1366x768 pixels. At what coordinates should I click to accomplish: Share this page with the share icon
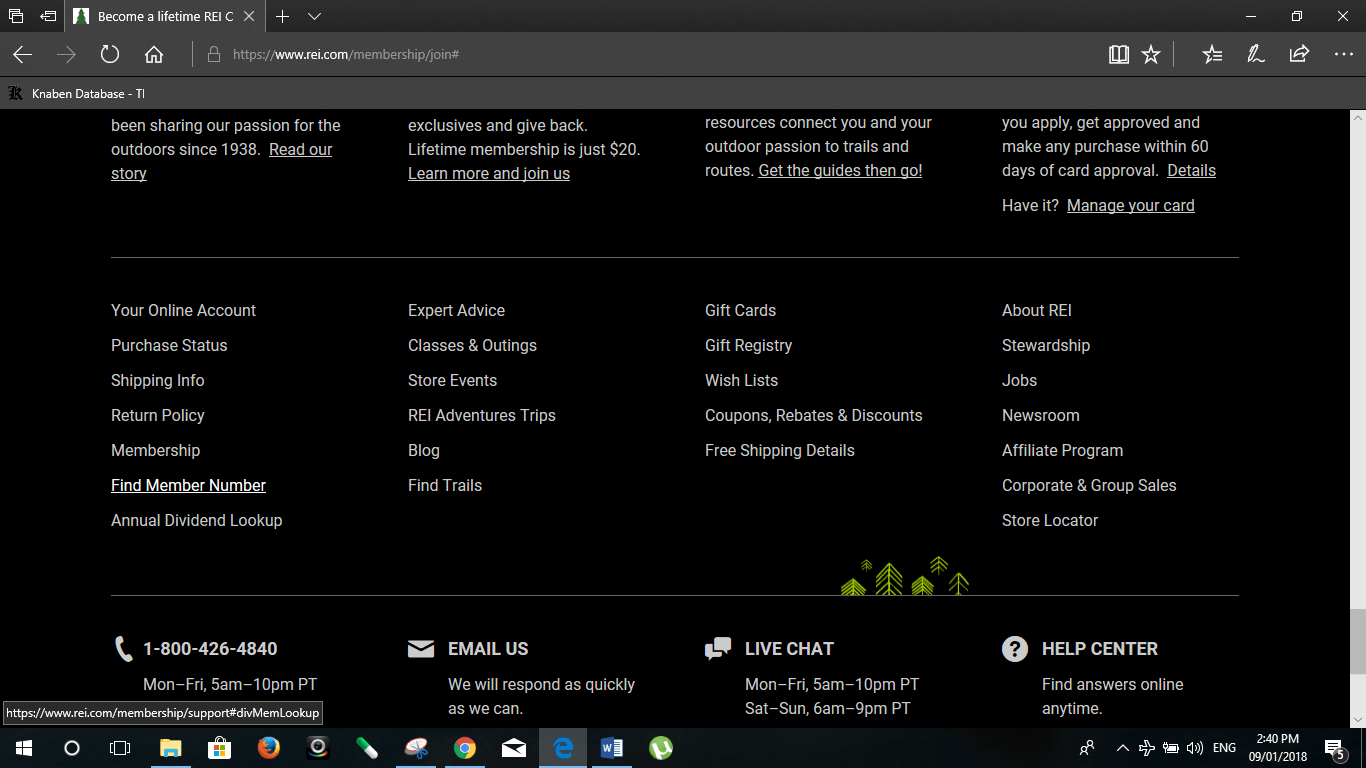1299,54
